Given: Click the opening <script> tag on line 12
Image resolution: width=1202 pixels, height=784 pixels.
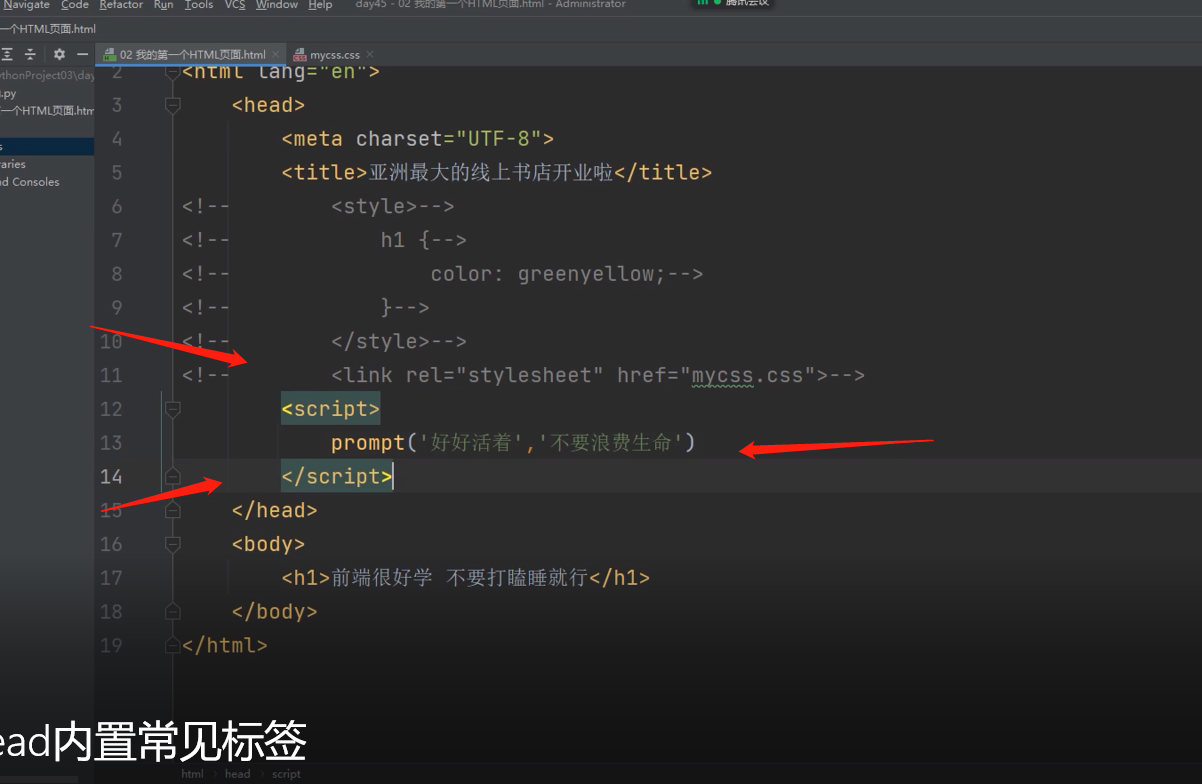Looking at the screenshot, I should click(331, 408).
